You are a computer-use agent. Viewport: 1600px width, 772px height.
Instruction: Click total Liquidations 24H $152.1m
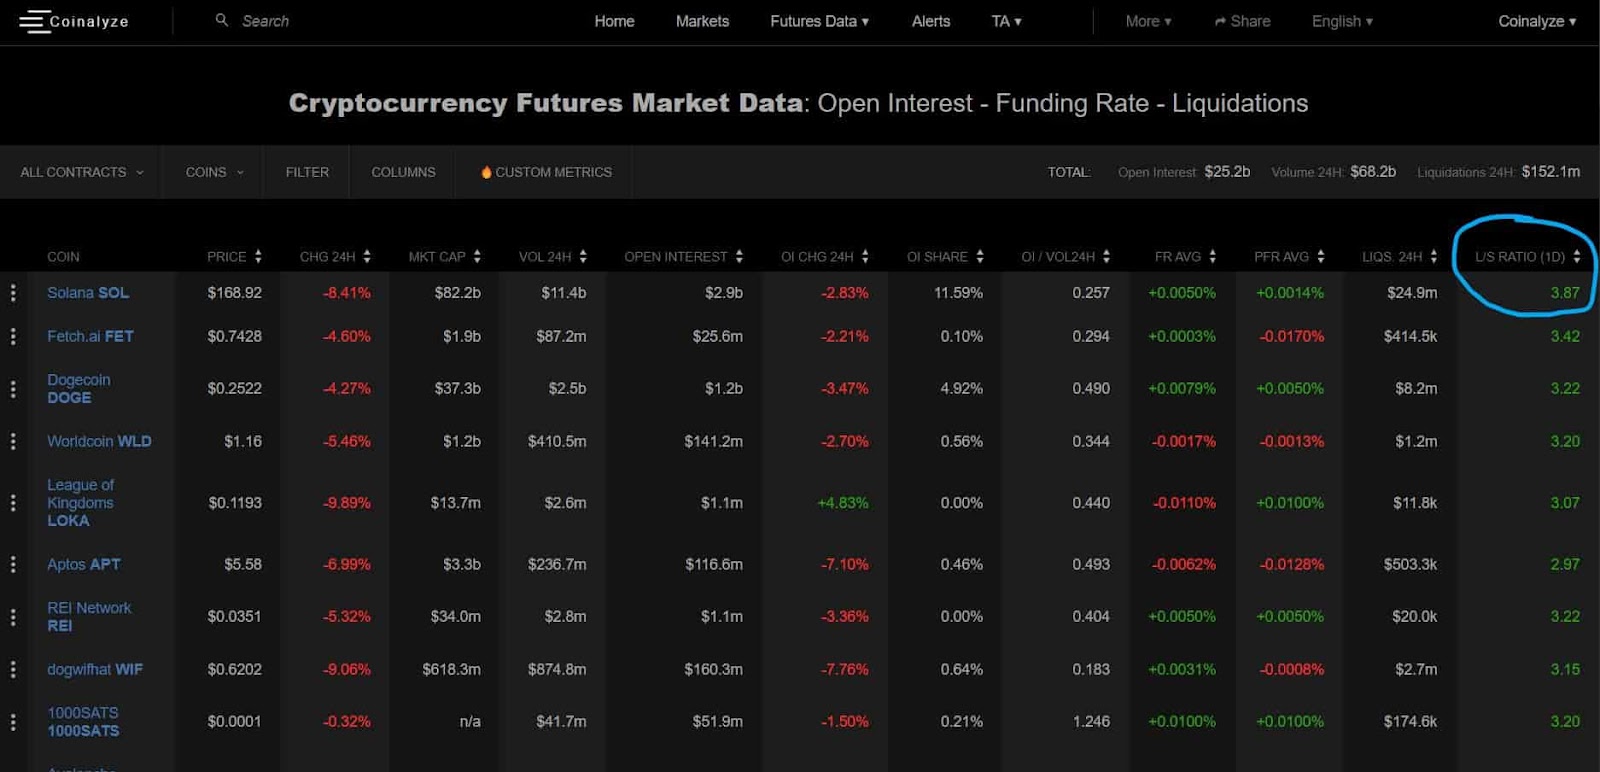[x=1551, y=172]
